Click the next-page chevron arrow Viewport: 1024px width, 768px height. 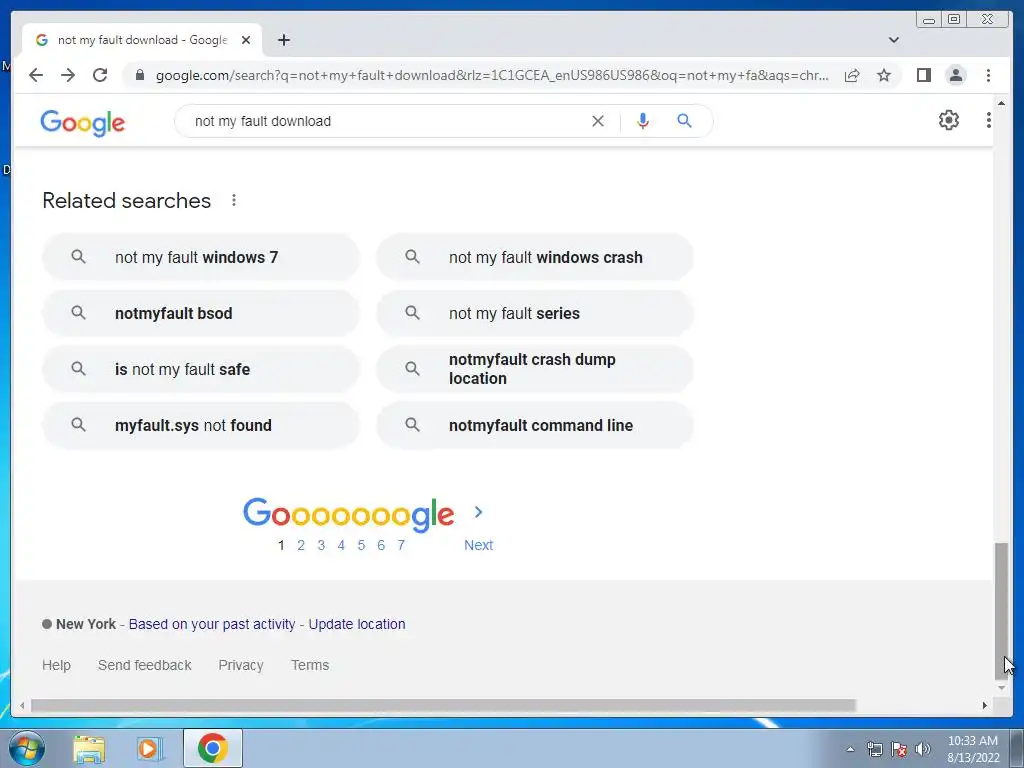click(x=479, y=513)
